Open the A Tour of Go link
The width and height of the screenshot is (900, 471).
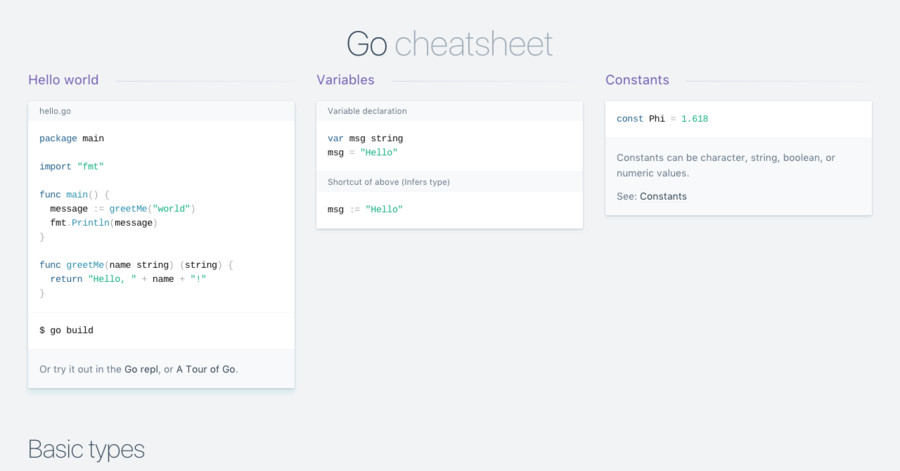(206, 369)
